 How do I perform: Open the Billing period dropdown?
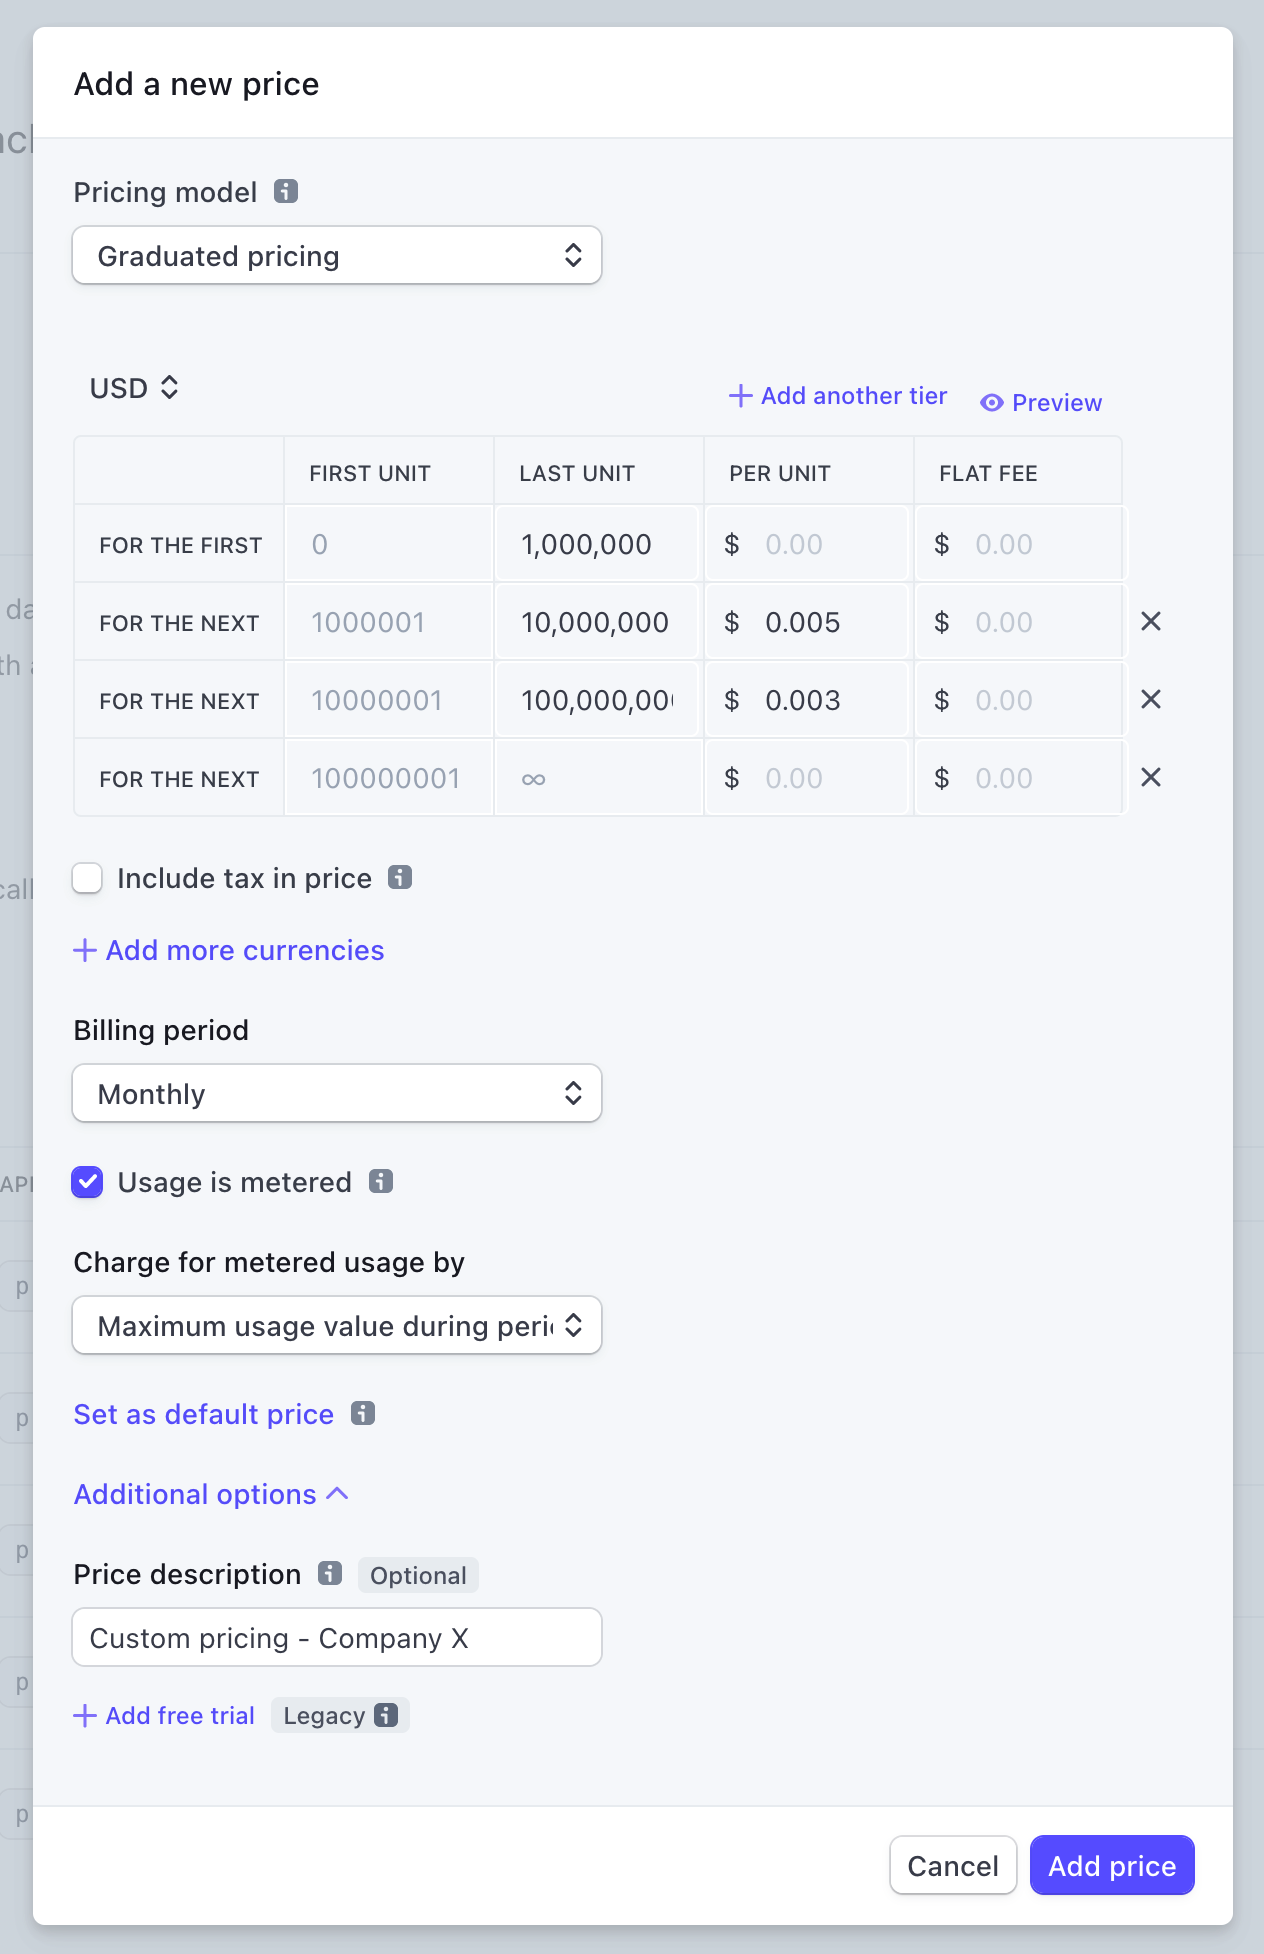click(337, 1093)
